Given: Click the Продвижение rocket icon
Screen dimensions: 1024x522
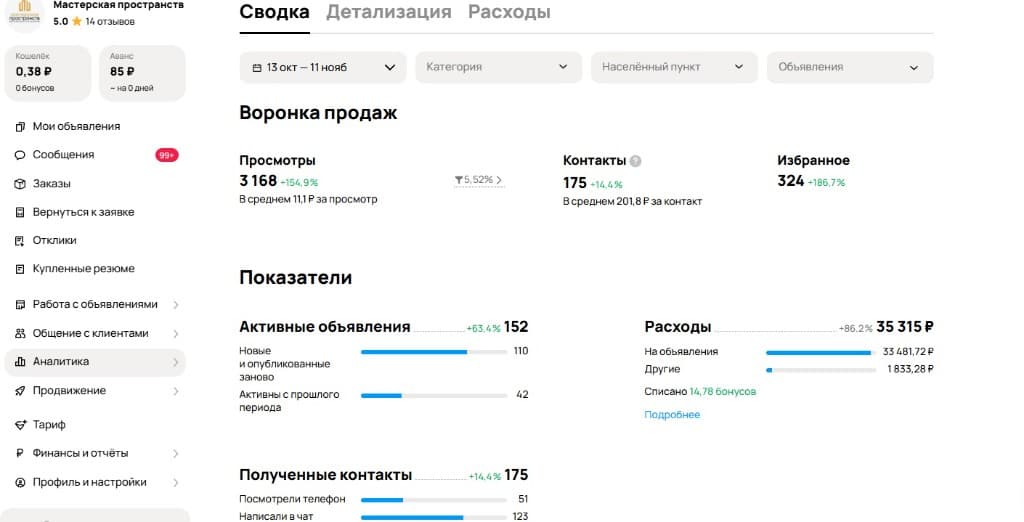Looking at the screenshot, I should click(20, 391).
